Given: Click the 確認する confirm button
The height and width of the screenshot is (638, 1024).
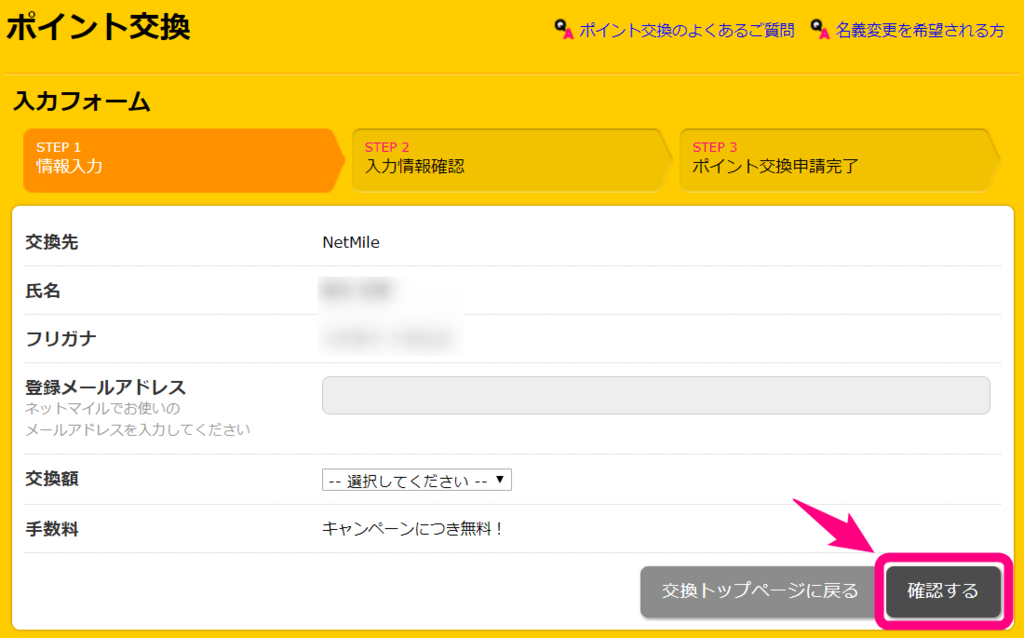Looking at the screenshot, I should (942, 591).
